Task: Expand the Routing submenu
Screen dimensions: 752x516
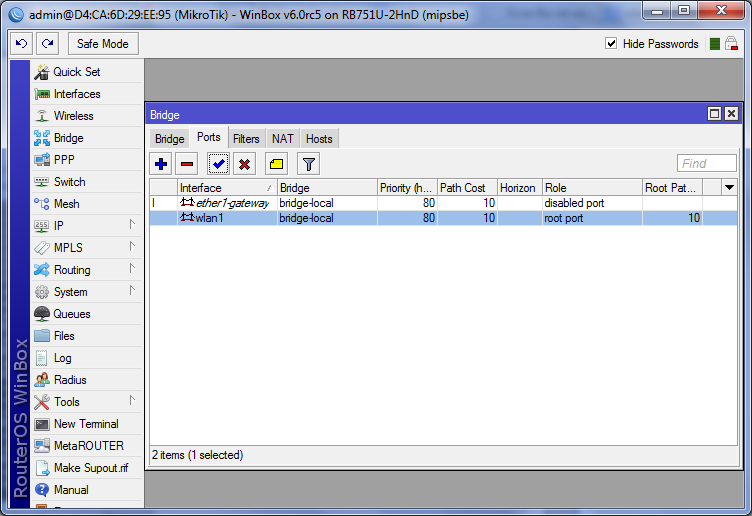Action: tap(87, 270)
